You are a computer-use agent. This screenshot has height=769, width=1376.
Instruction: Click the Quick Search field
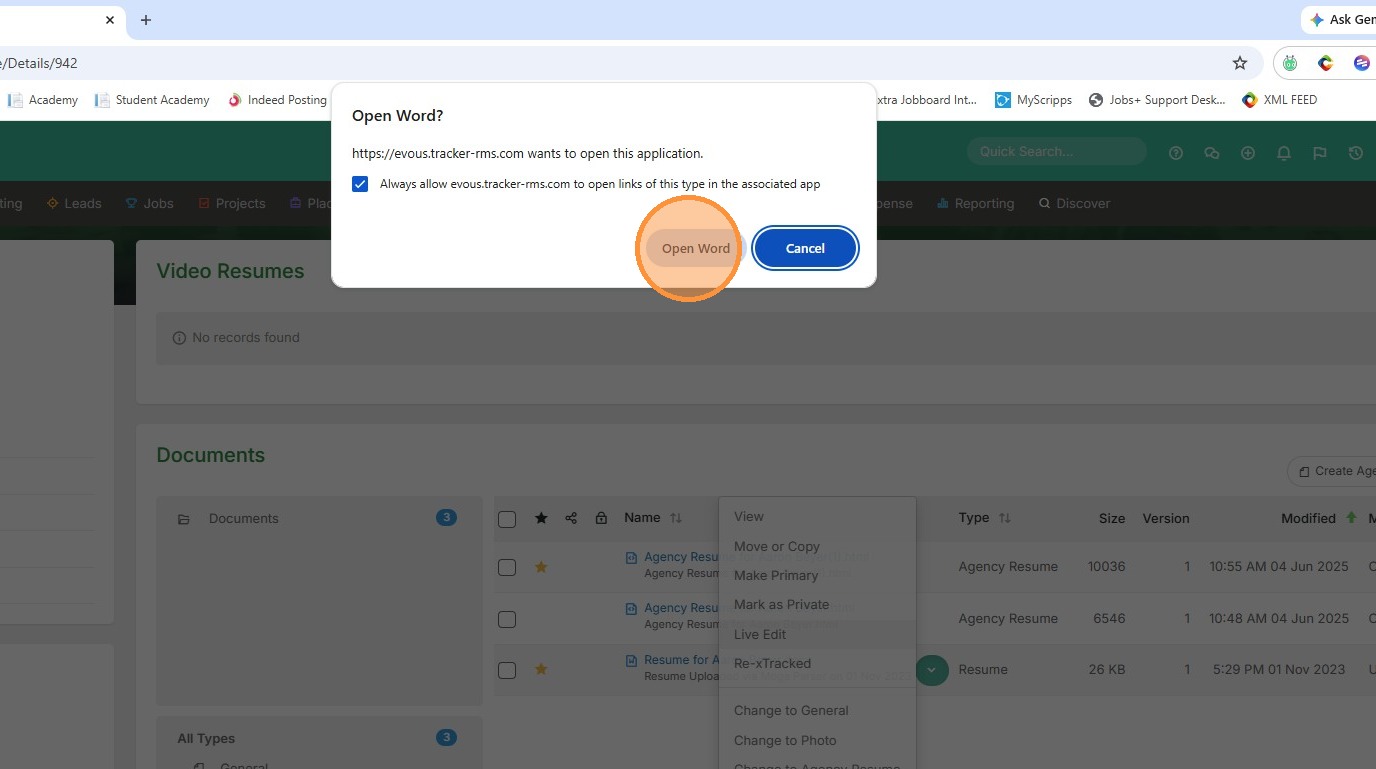click(1056, 152)
